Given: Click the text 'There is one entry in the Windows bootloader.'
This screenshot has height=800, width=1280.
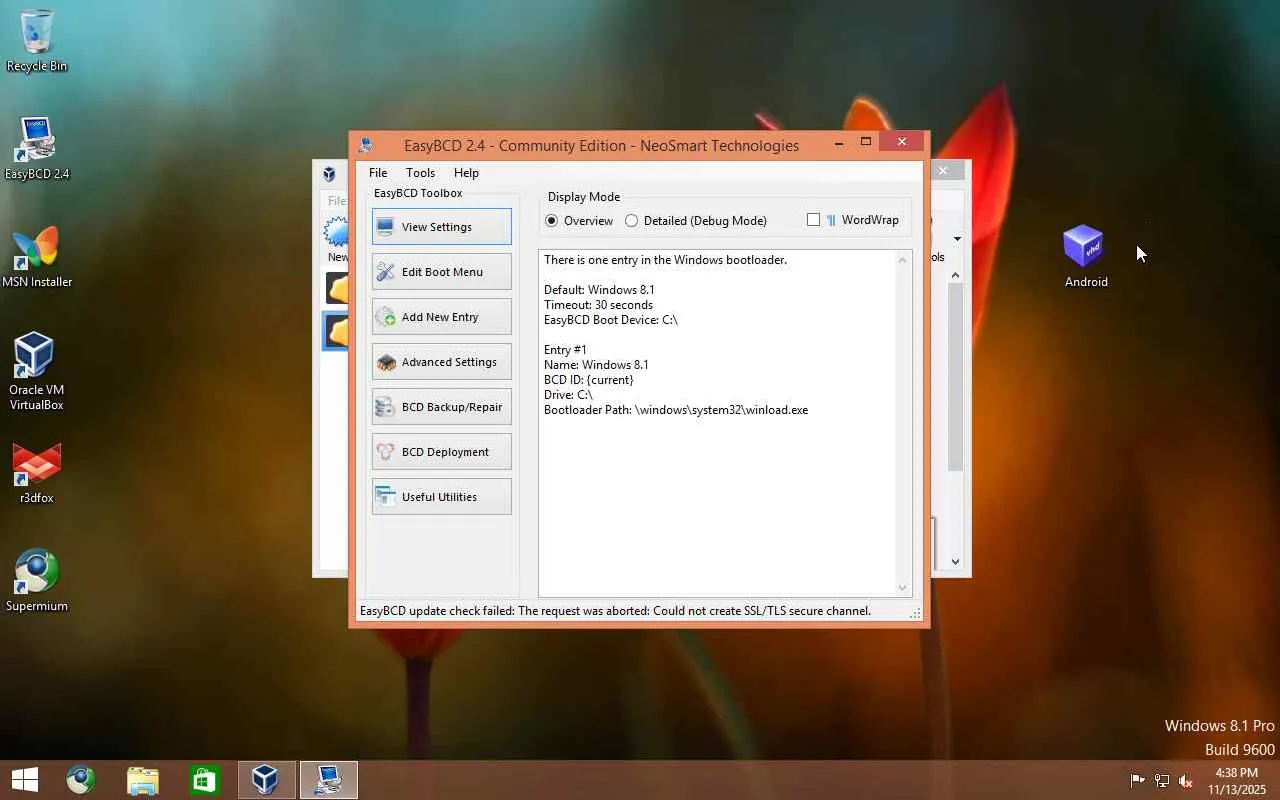Looking at the screenshot, I should pos(665,260).
